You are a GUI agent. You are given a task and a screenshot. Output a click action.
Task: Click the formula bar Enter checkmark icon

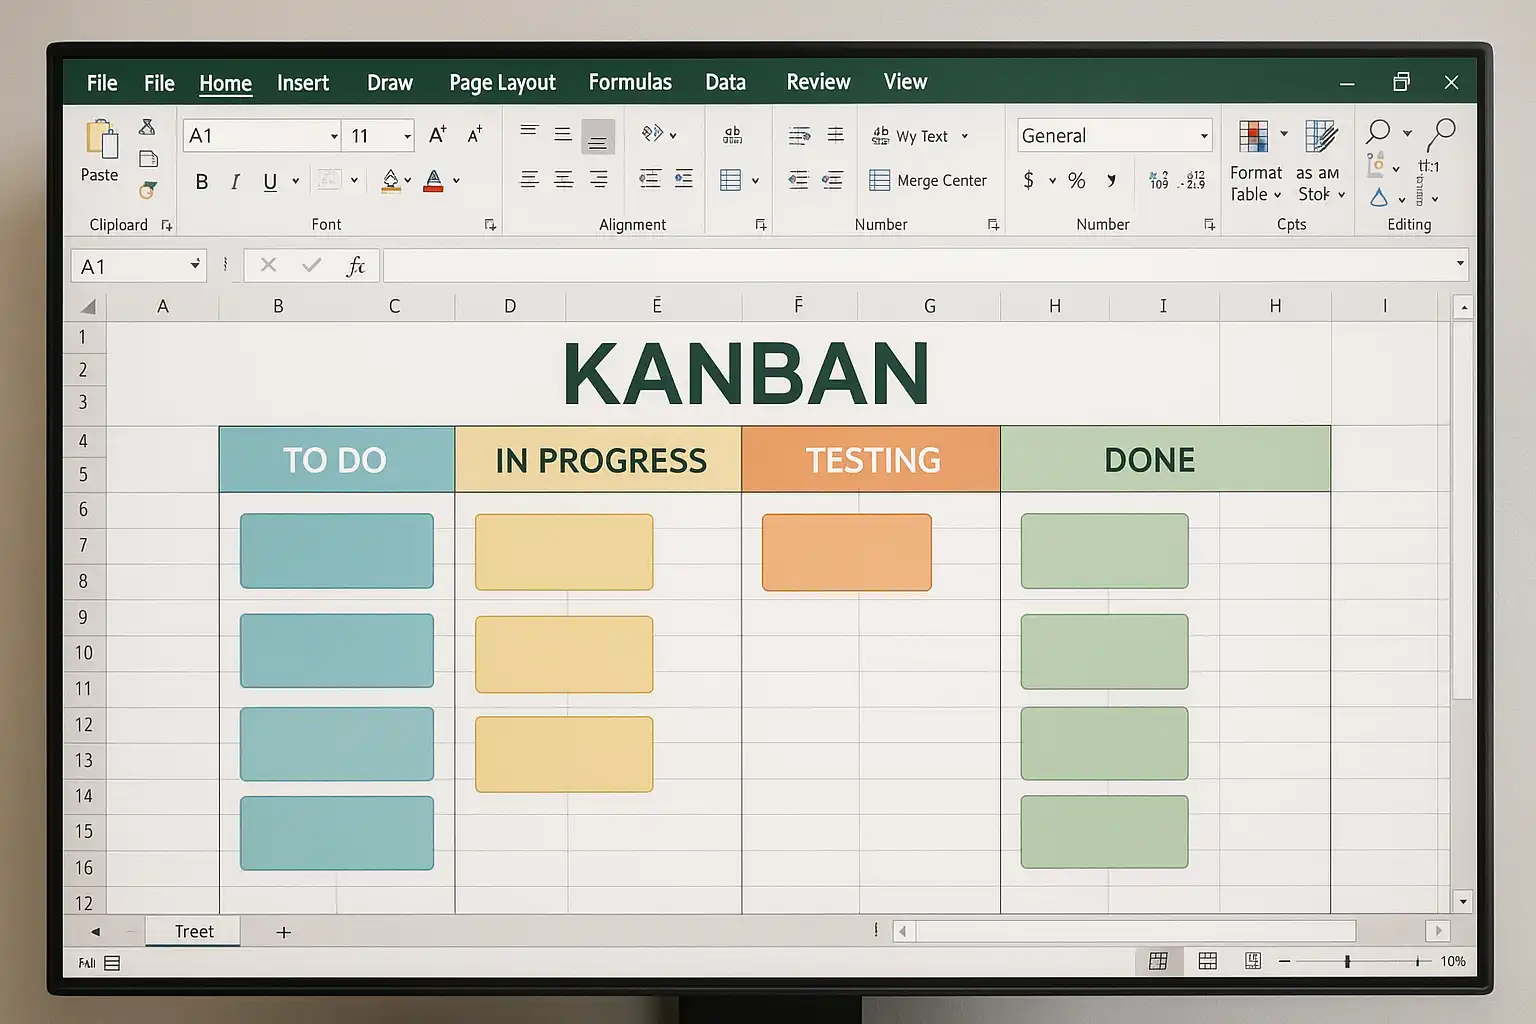312,265
